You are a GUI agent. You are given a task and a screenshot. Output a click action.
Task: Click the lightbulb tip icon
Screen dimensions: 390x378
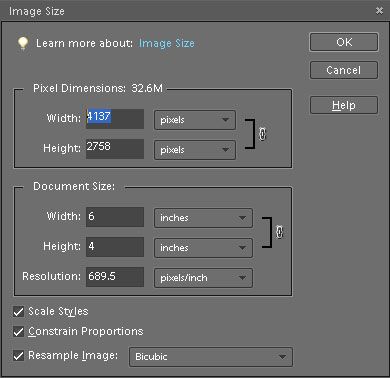click(x=23, y=43)
